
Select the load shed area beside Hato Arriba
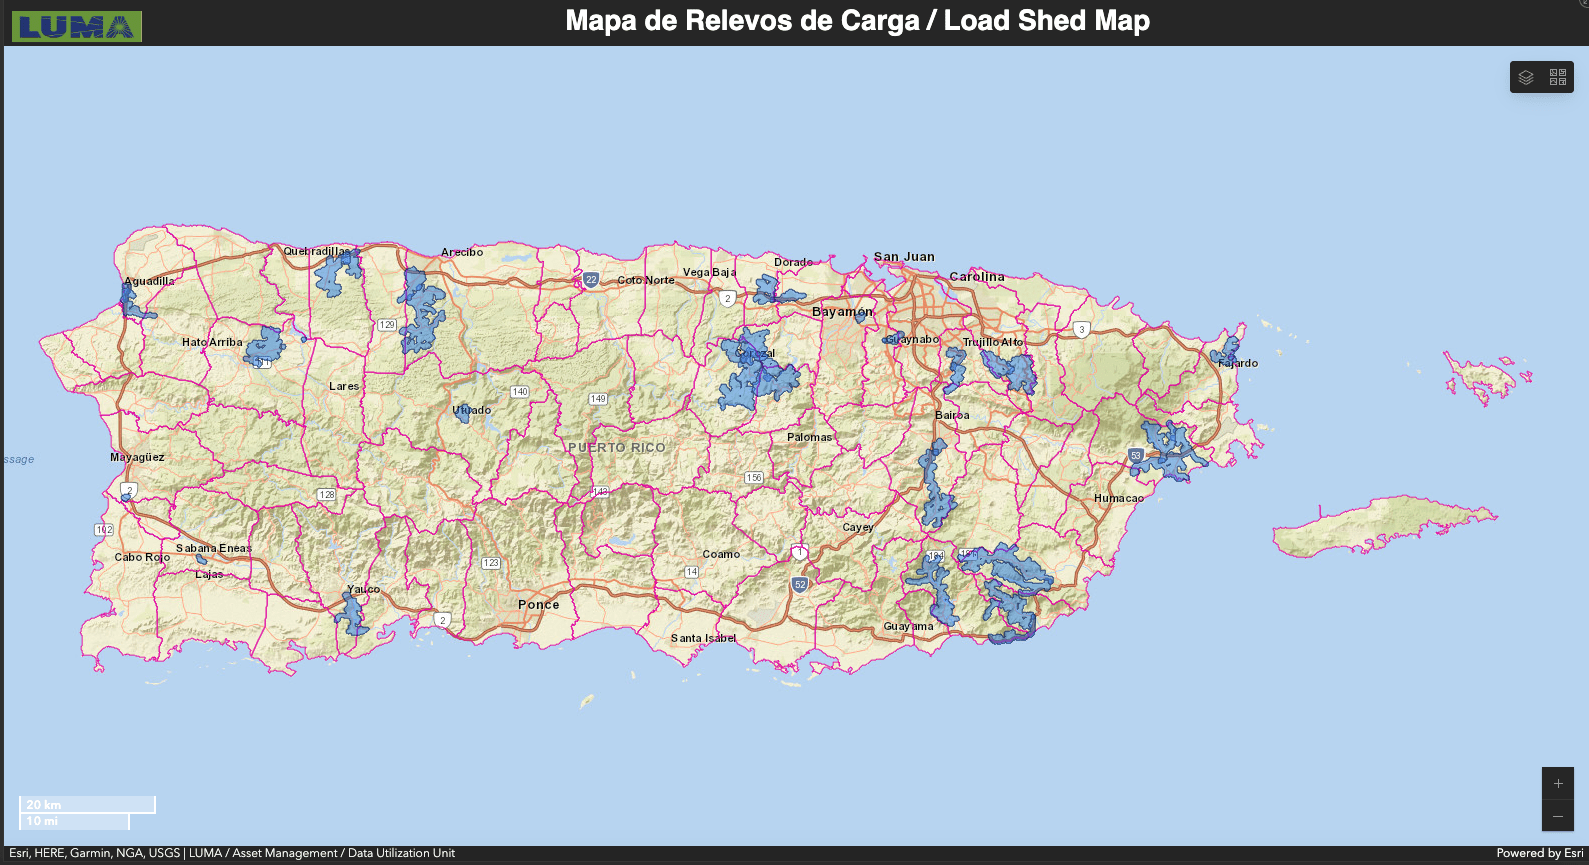click(267, 345)
